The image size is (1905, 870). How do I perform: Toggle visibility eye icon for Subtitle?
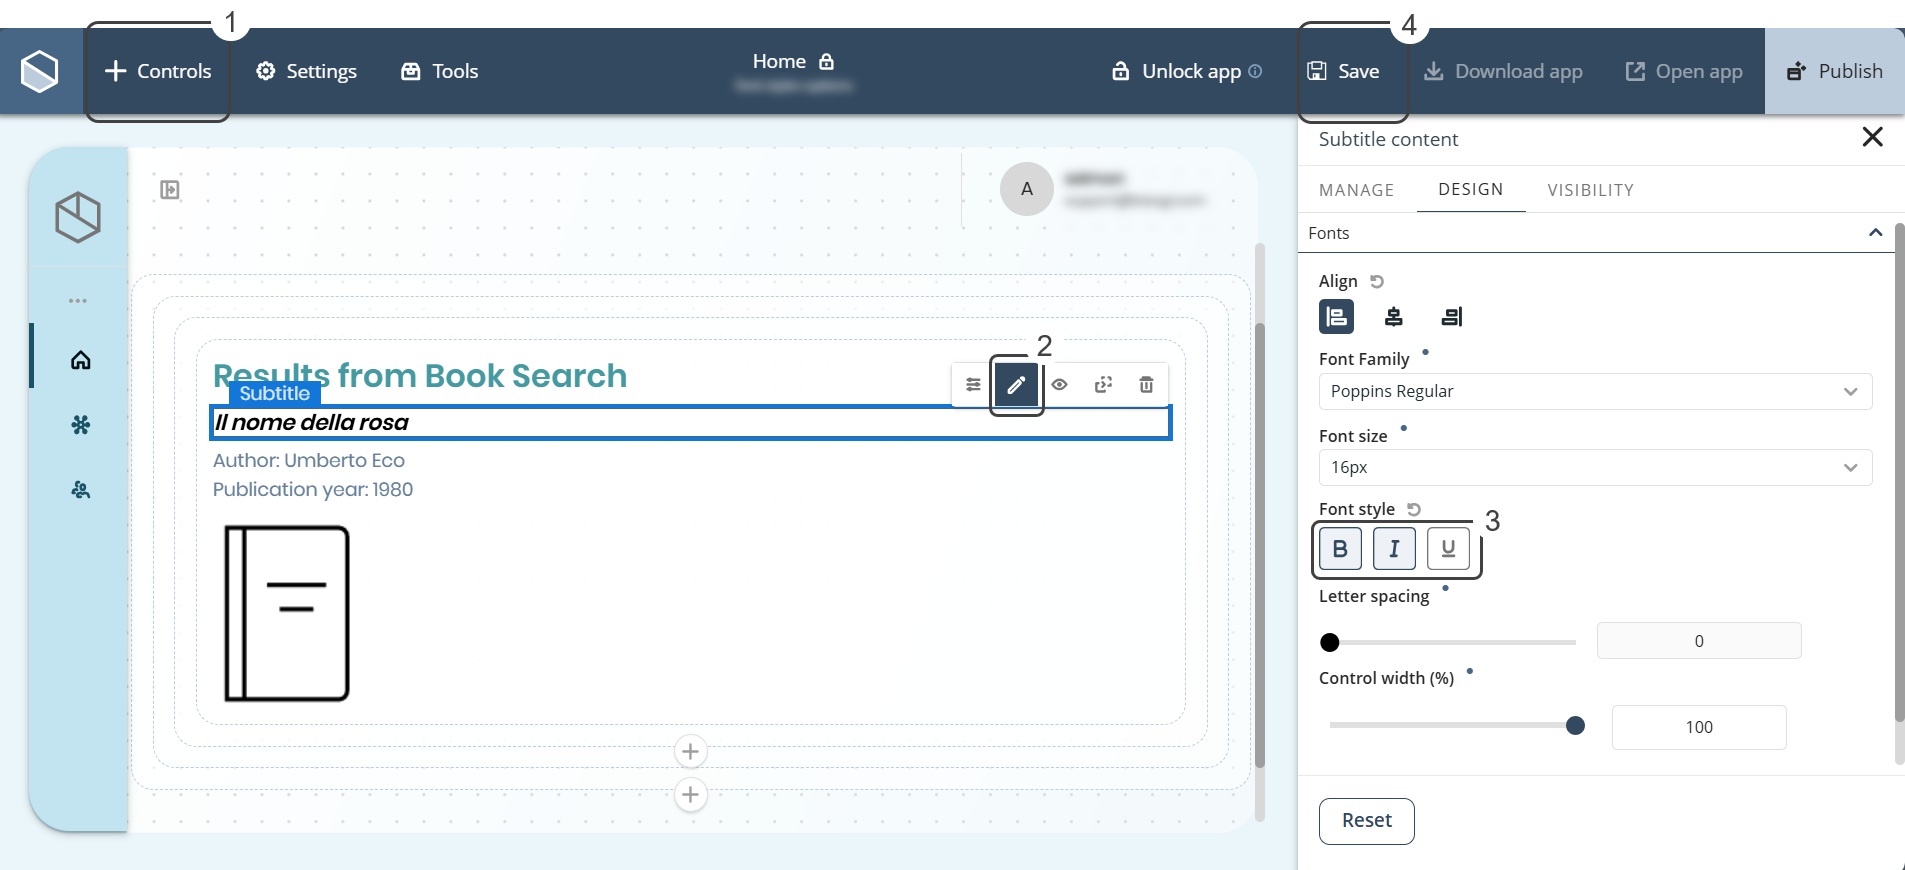pyautogui.click(x=1060, y=385)
